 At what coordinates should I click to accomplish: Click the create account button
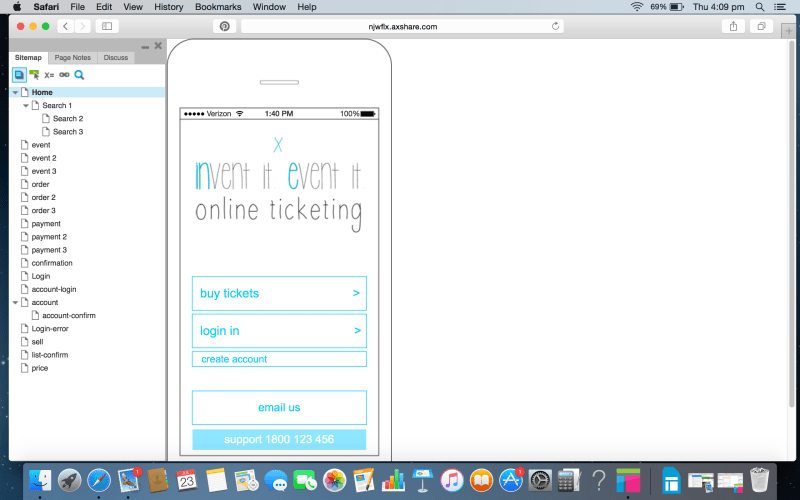[x=279, y=359]
